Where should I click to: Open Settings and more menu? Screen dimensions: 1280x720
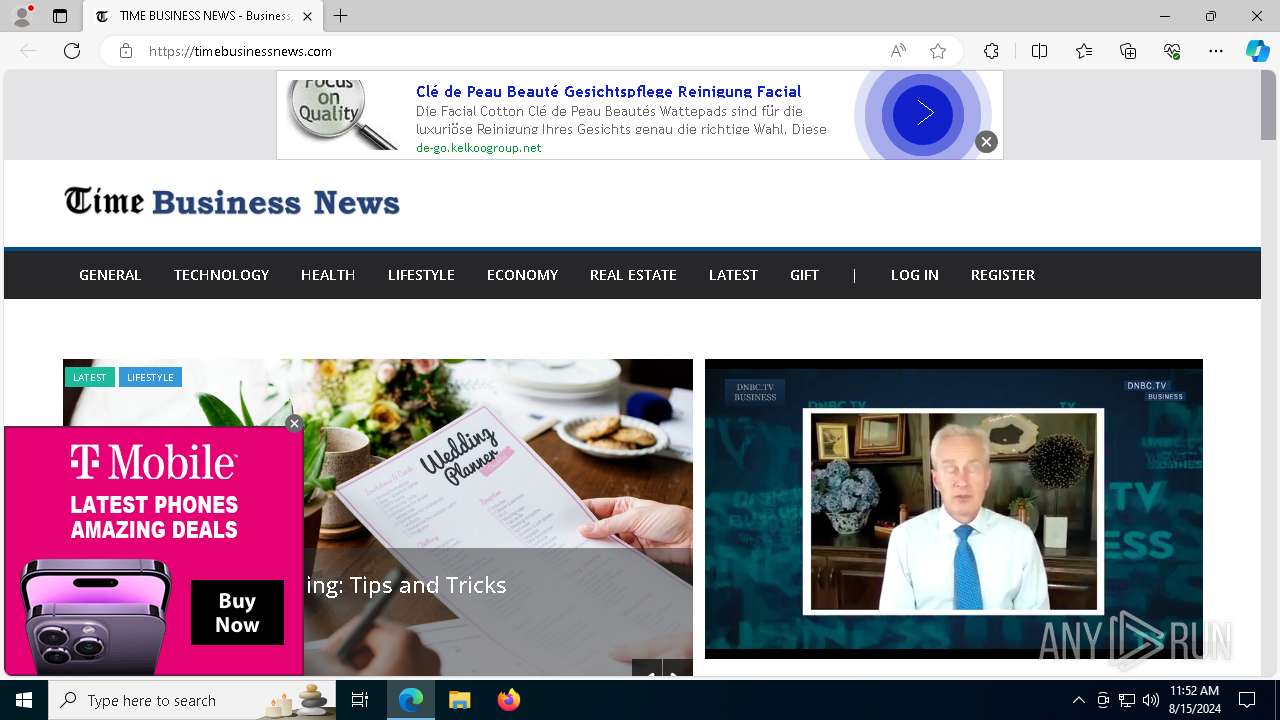point(1216,51)
